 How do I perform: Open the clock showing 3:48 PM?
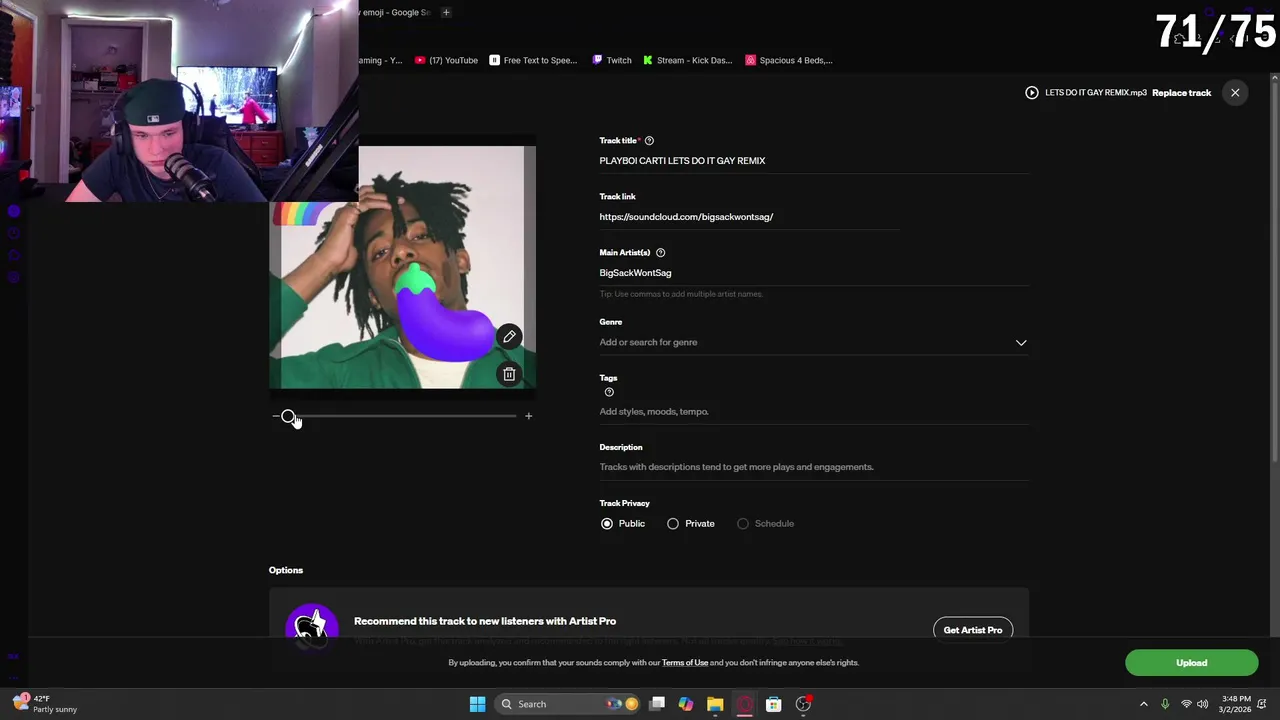pos(1235,704)
